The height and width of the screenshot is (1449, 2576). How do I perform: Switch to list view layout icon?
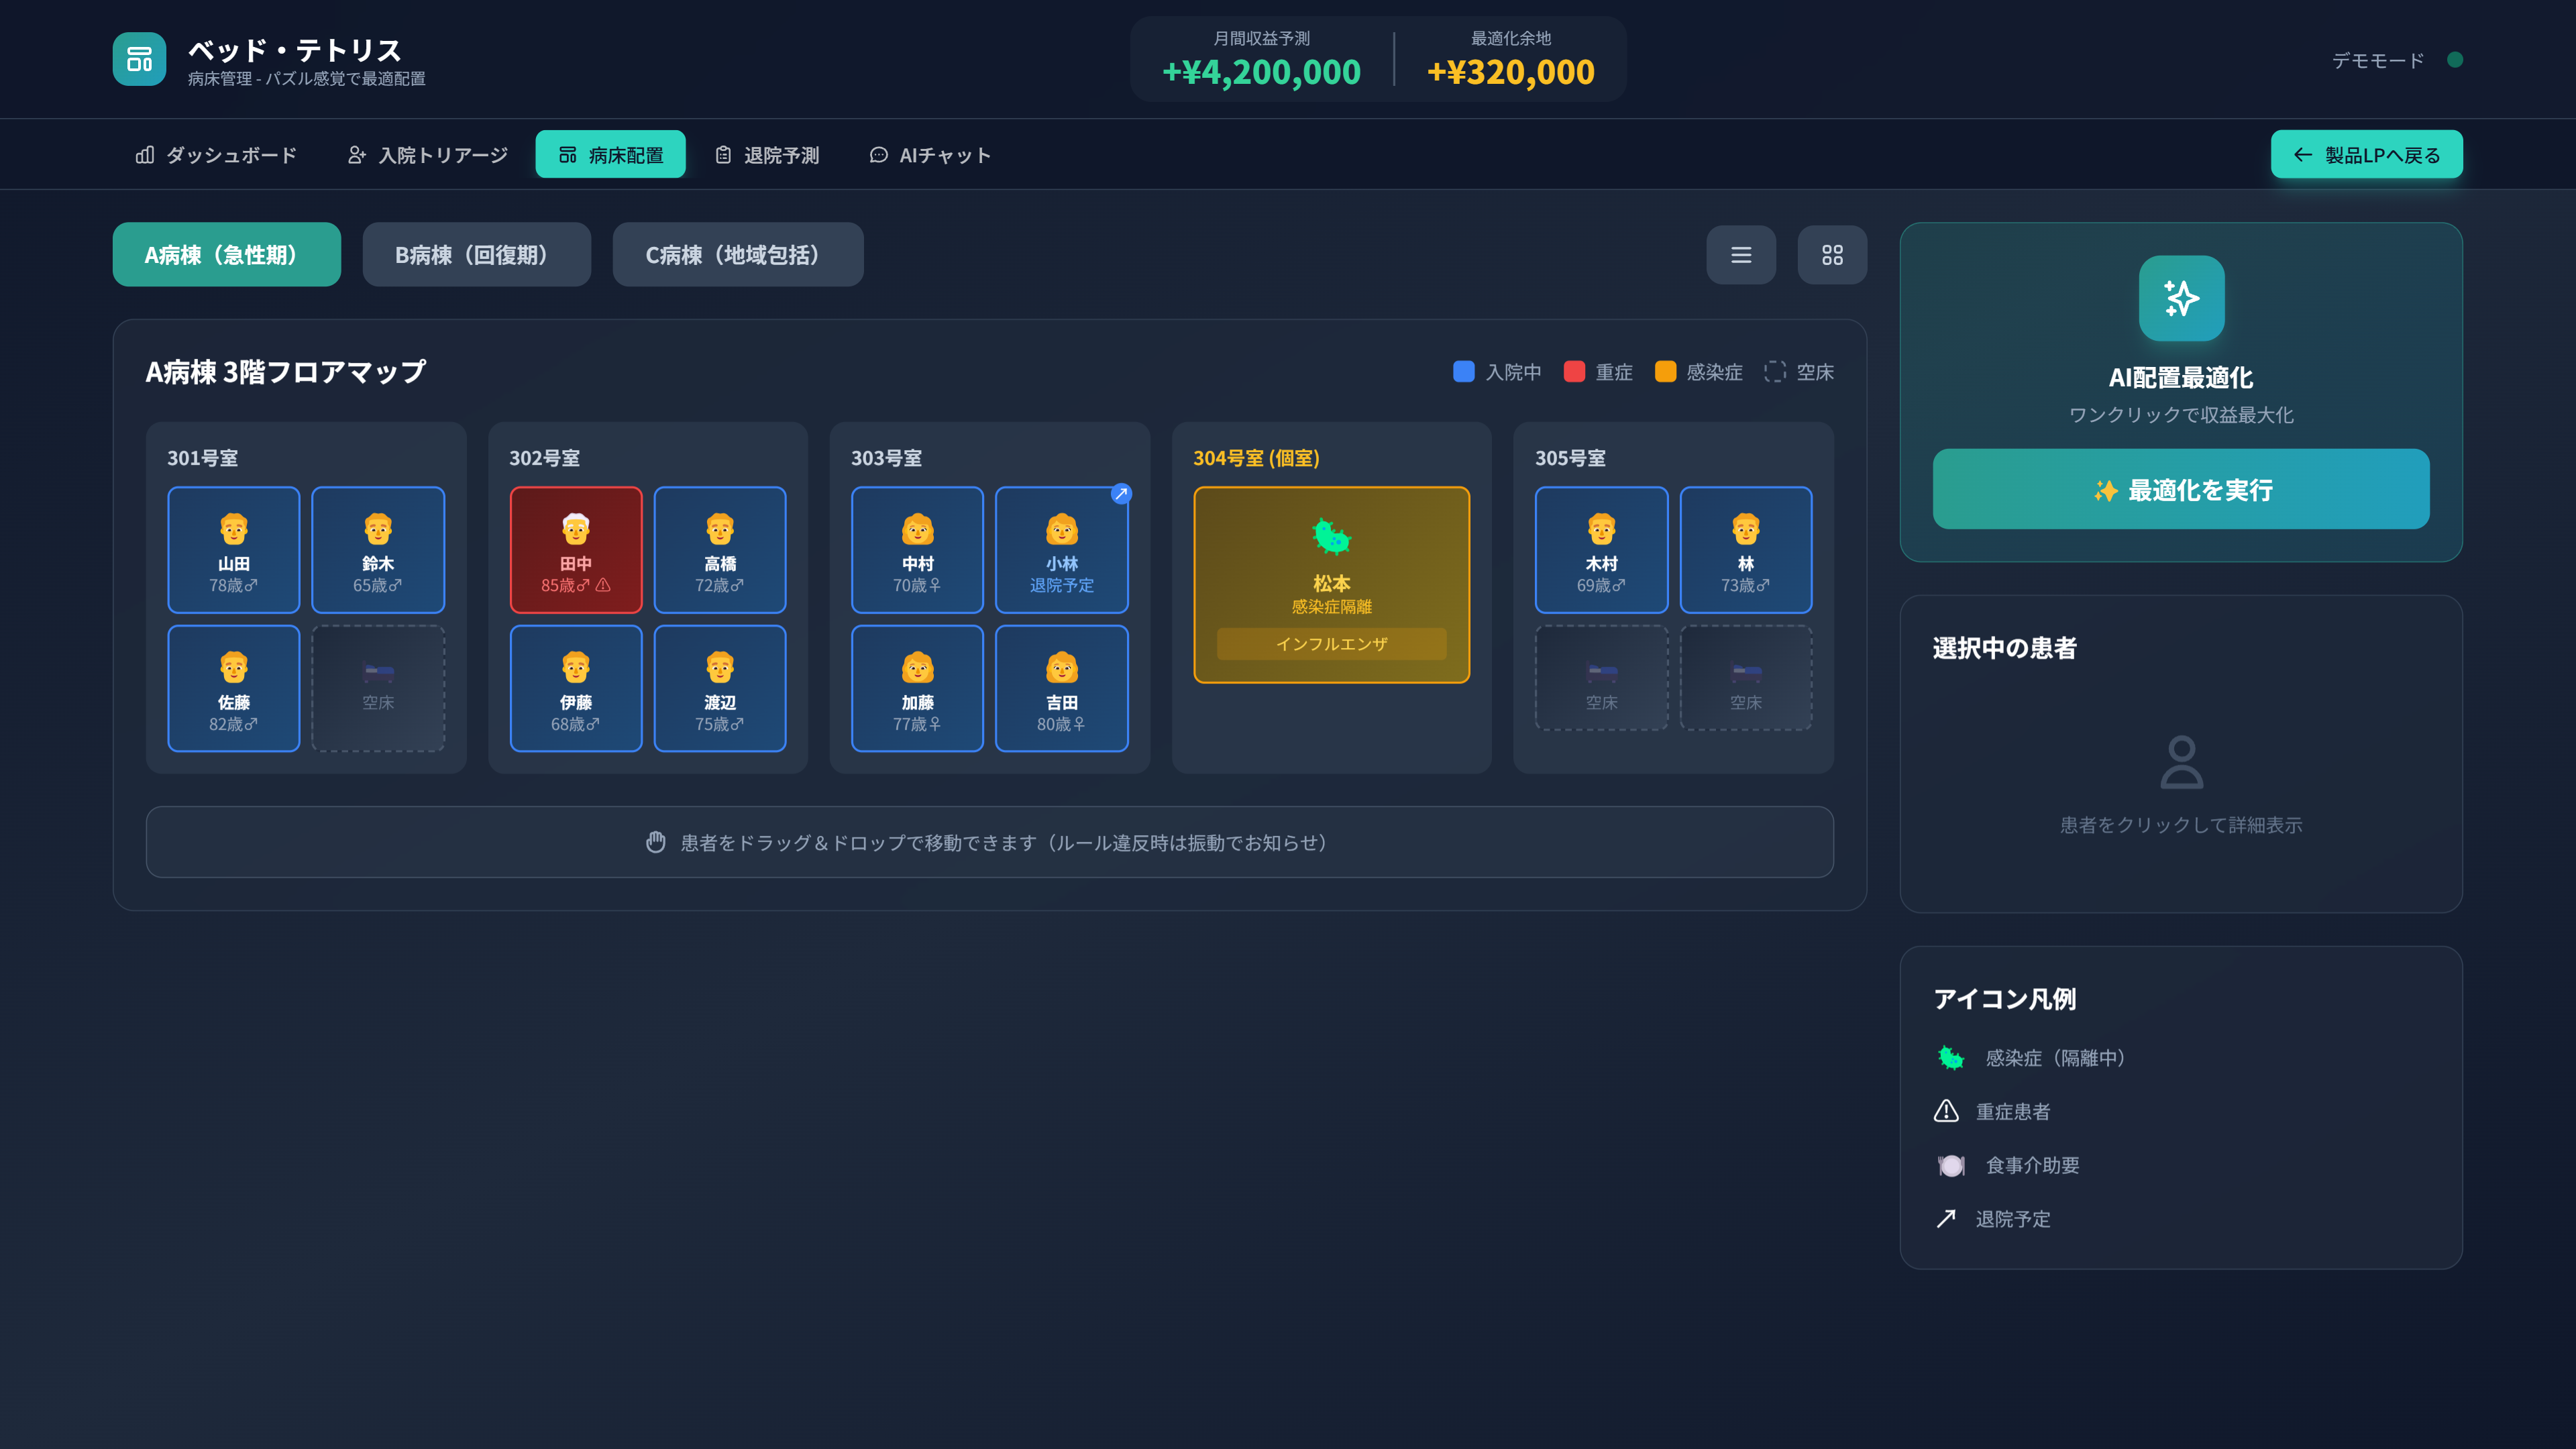[x=1740, y=255]
